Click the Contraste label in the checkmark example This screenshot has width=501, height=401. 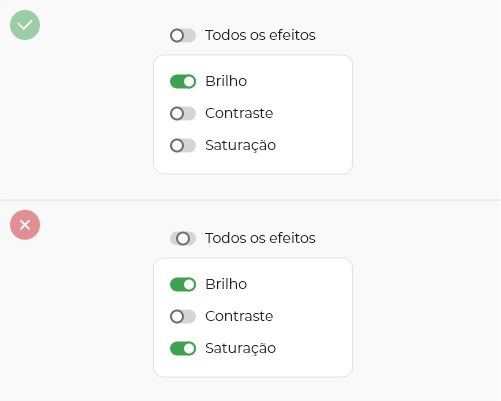(239, 113)
